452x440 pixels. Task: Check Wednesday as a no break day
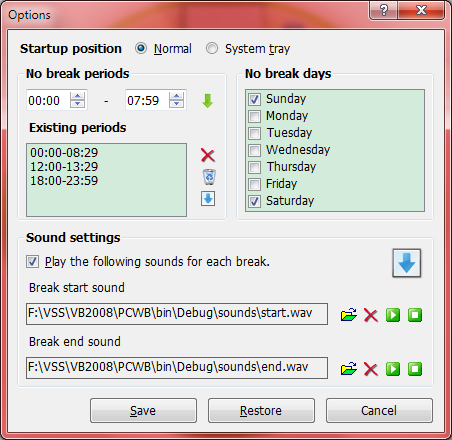click(x=255, y=150)
